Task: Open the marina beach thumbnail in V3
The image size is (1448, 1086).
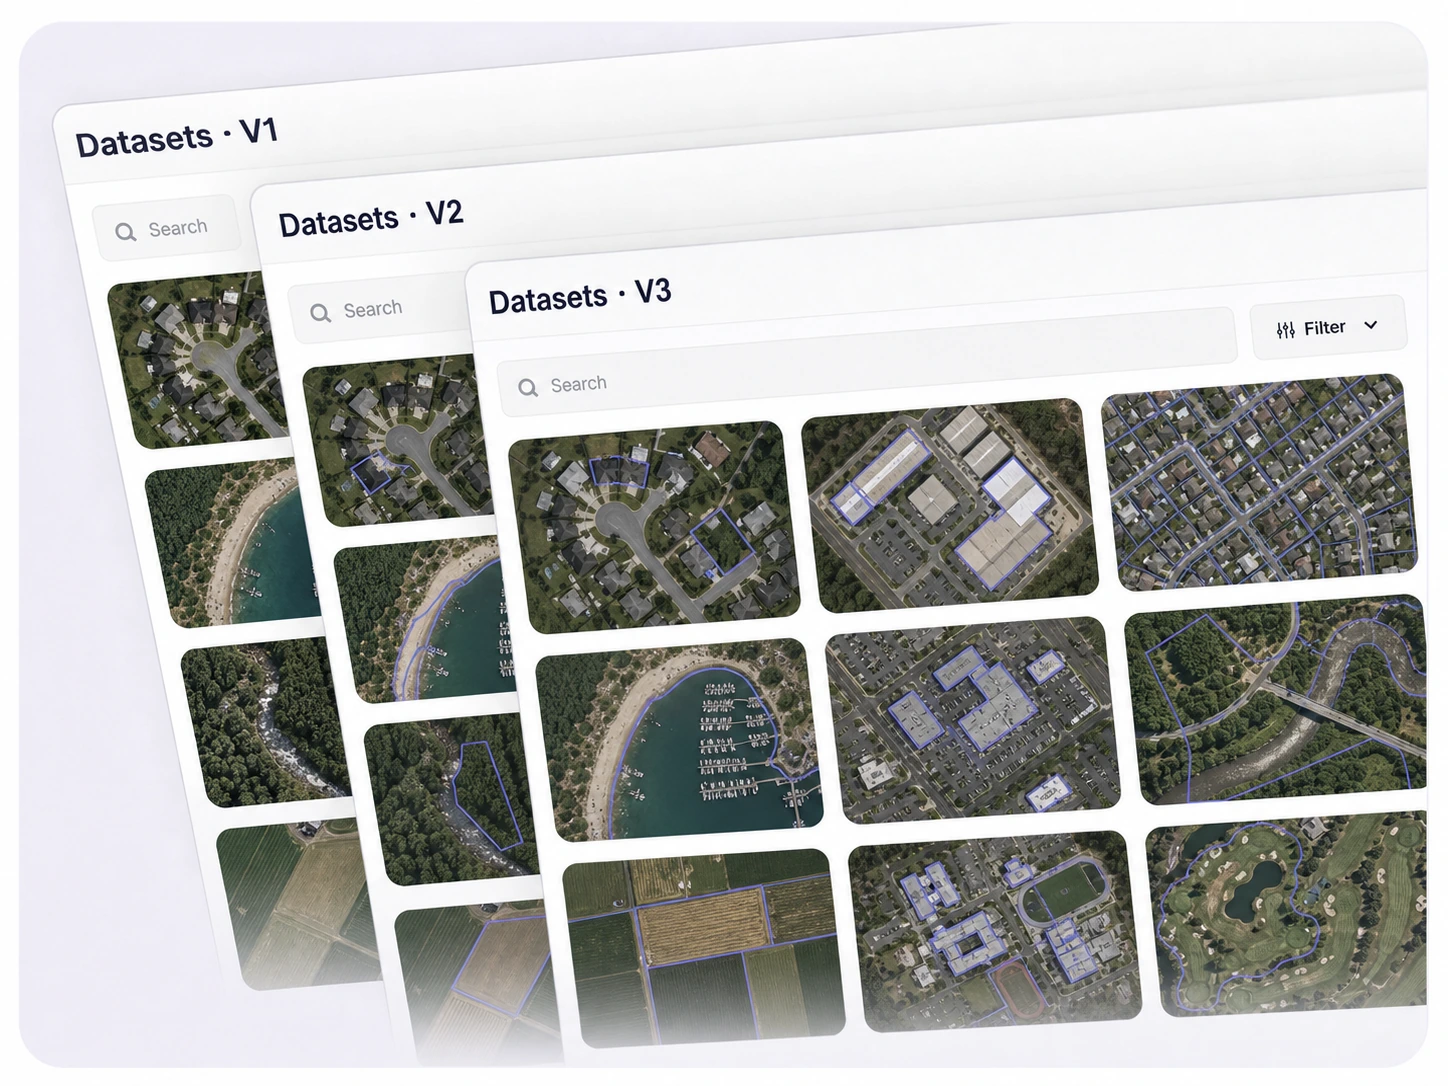Action: pos(680,740)
